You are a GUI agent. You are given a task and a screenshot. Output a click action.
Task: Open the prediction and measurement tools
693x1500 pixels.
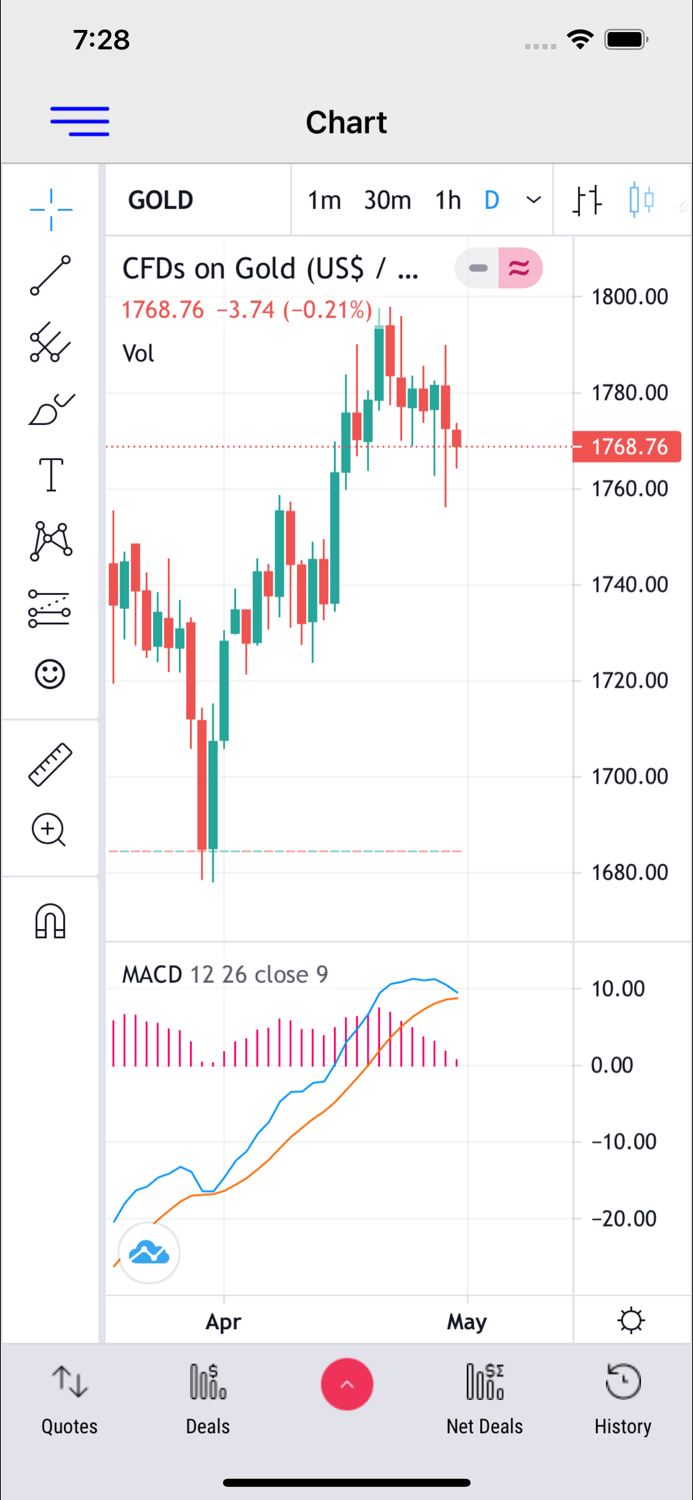(x=50, y=607)
